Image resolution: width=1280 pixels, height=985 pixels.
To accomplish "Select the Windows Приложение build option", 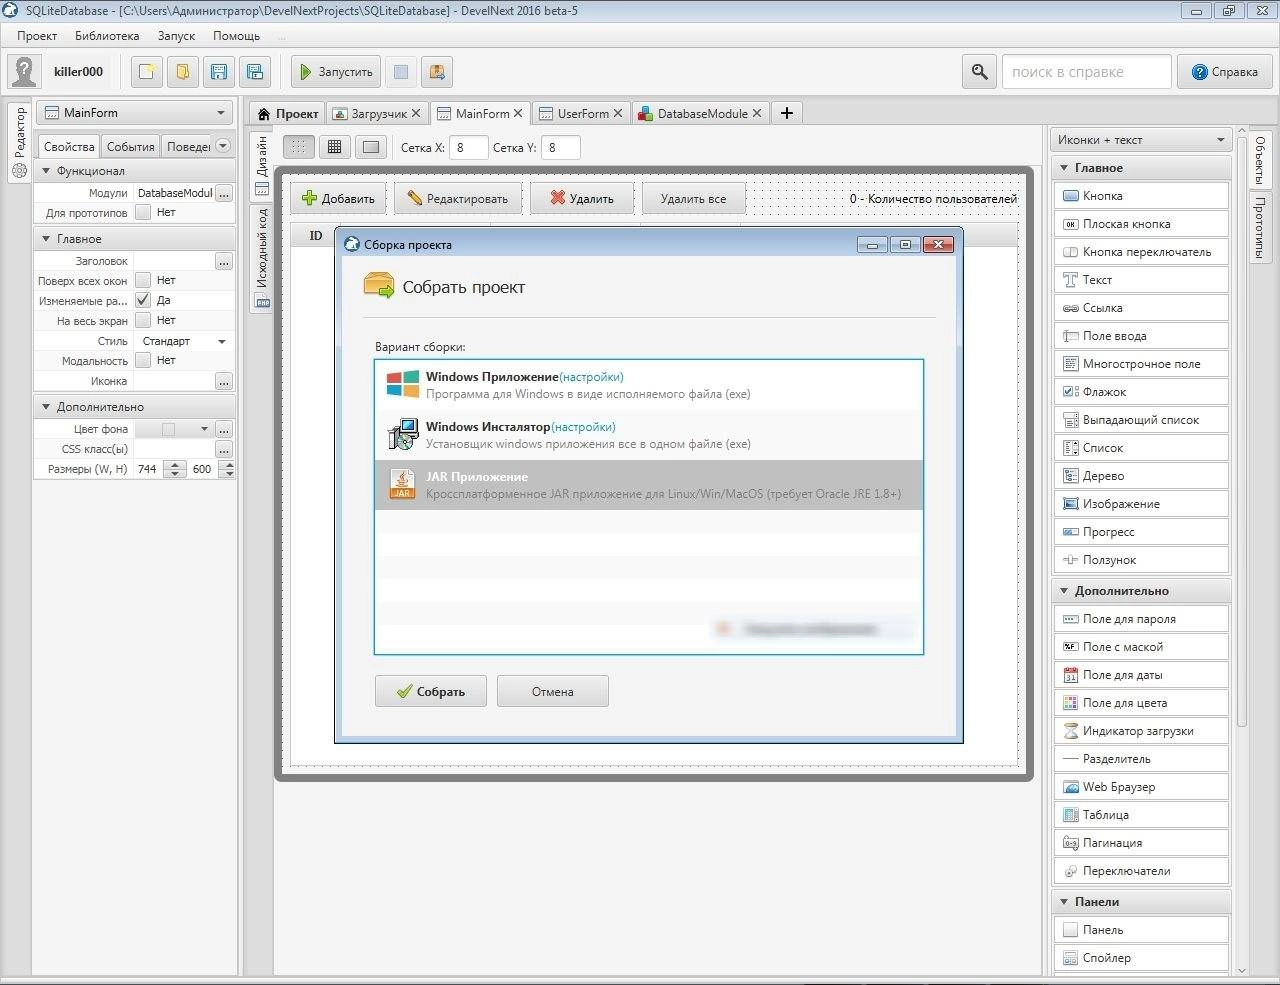I will [x=648, y=385].
